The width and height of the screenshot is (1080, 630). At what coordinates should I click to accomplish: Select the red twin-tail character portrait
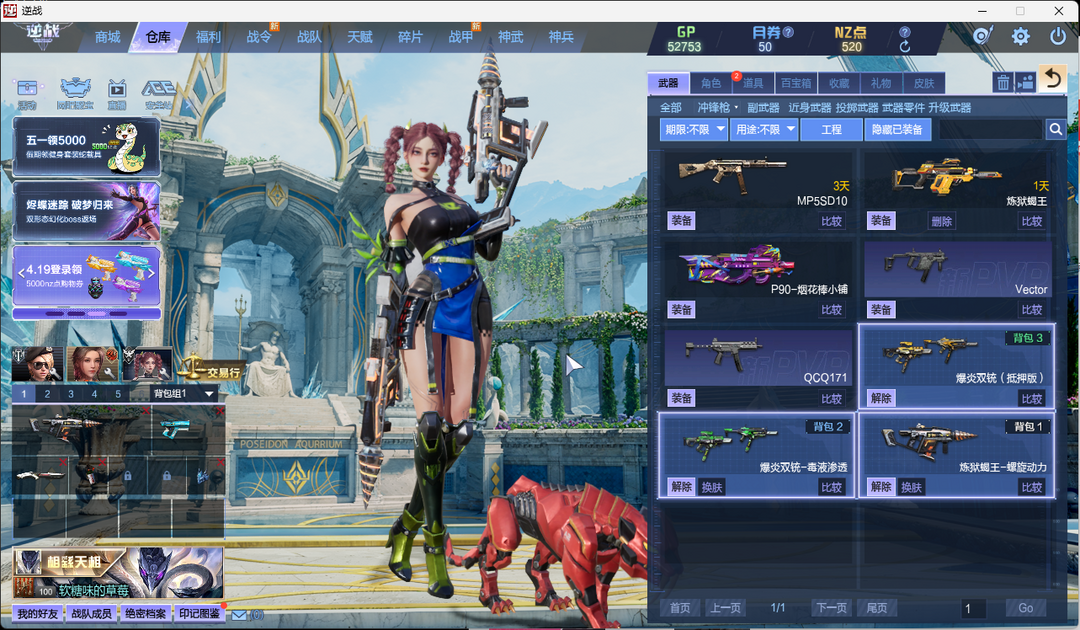pos(147,364)
